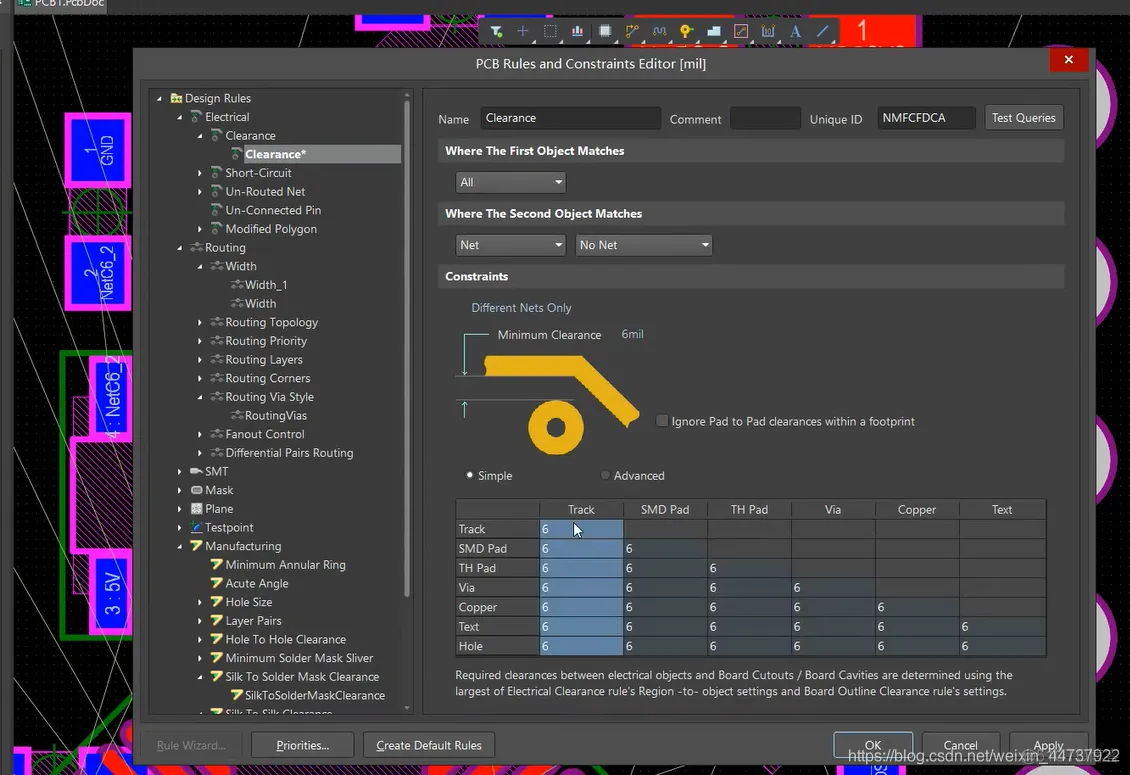Click the Testpoint category icon
1130x775 pixels.
[196, 528]
